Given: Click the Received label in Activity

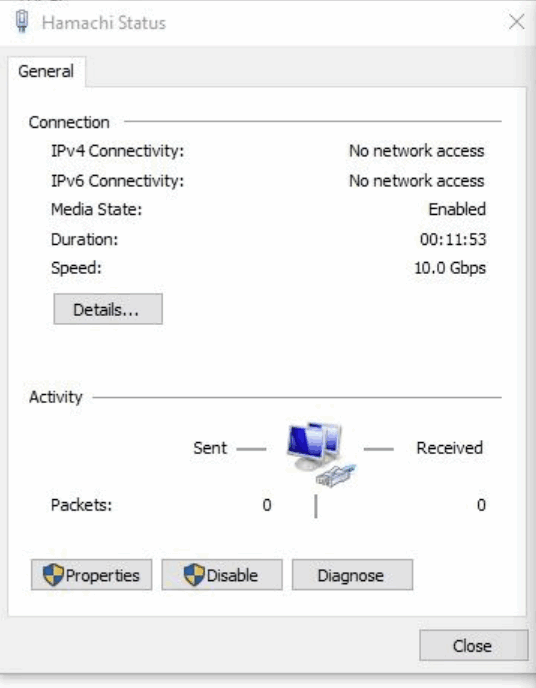Looking at the screenshot, I should click(450, 448).
